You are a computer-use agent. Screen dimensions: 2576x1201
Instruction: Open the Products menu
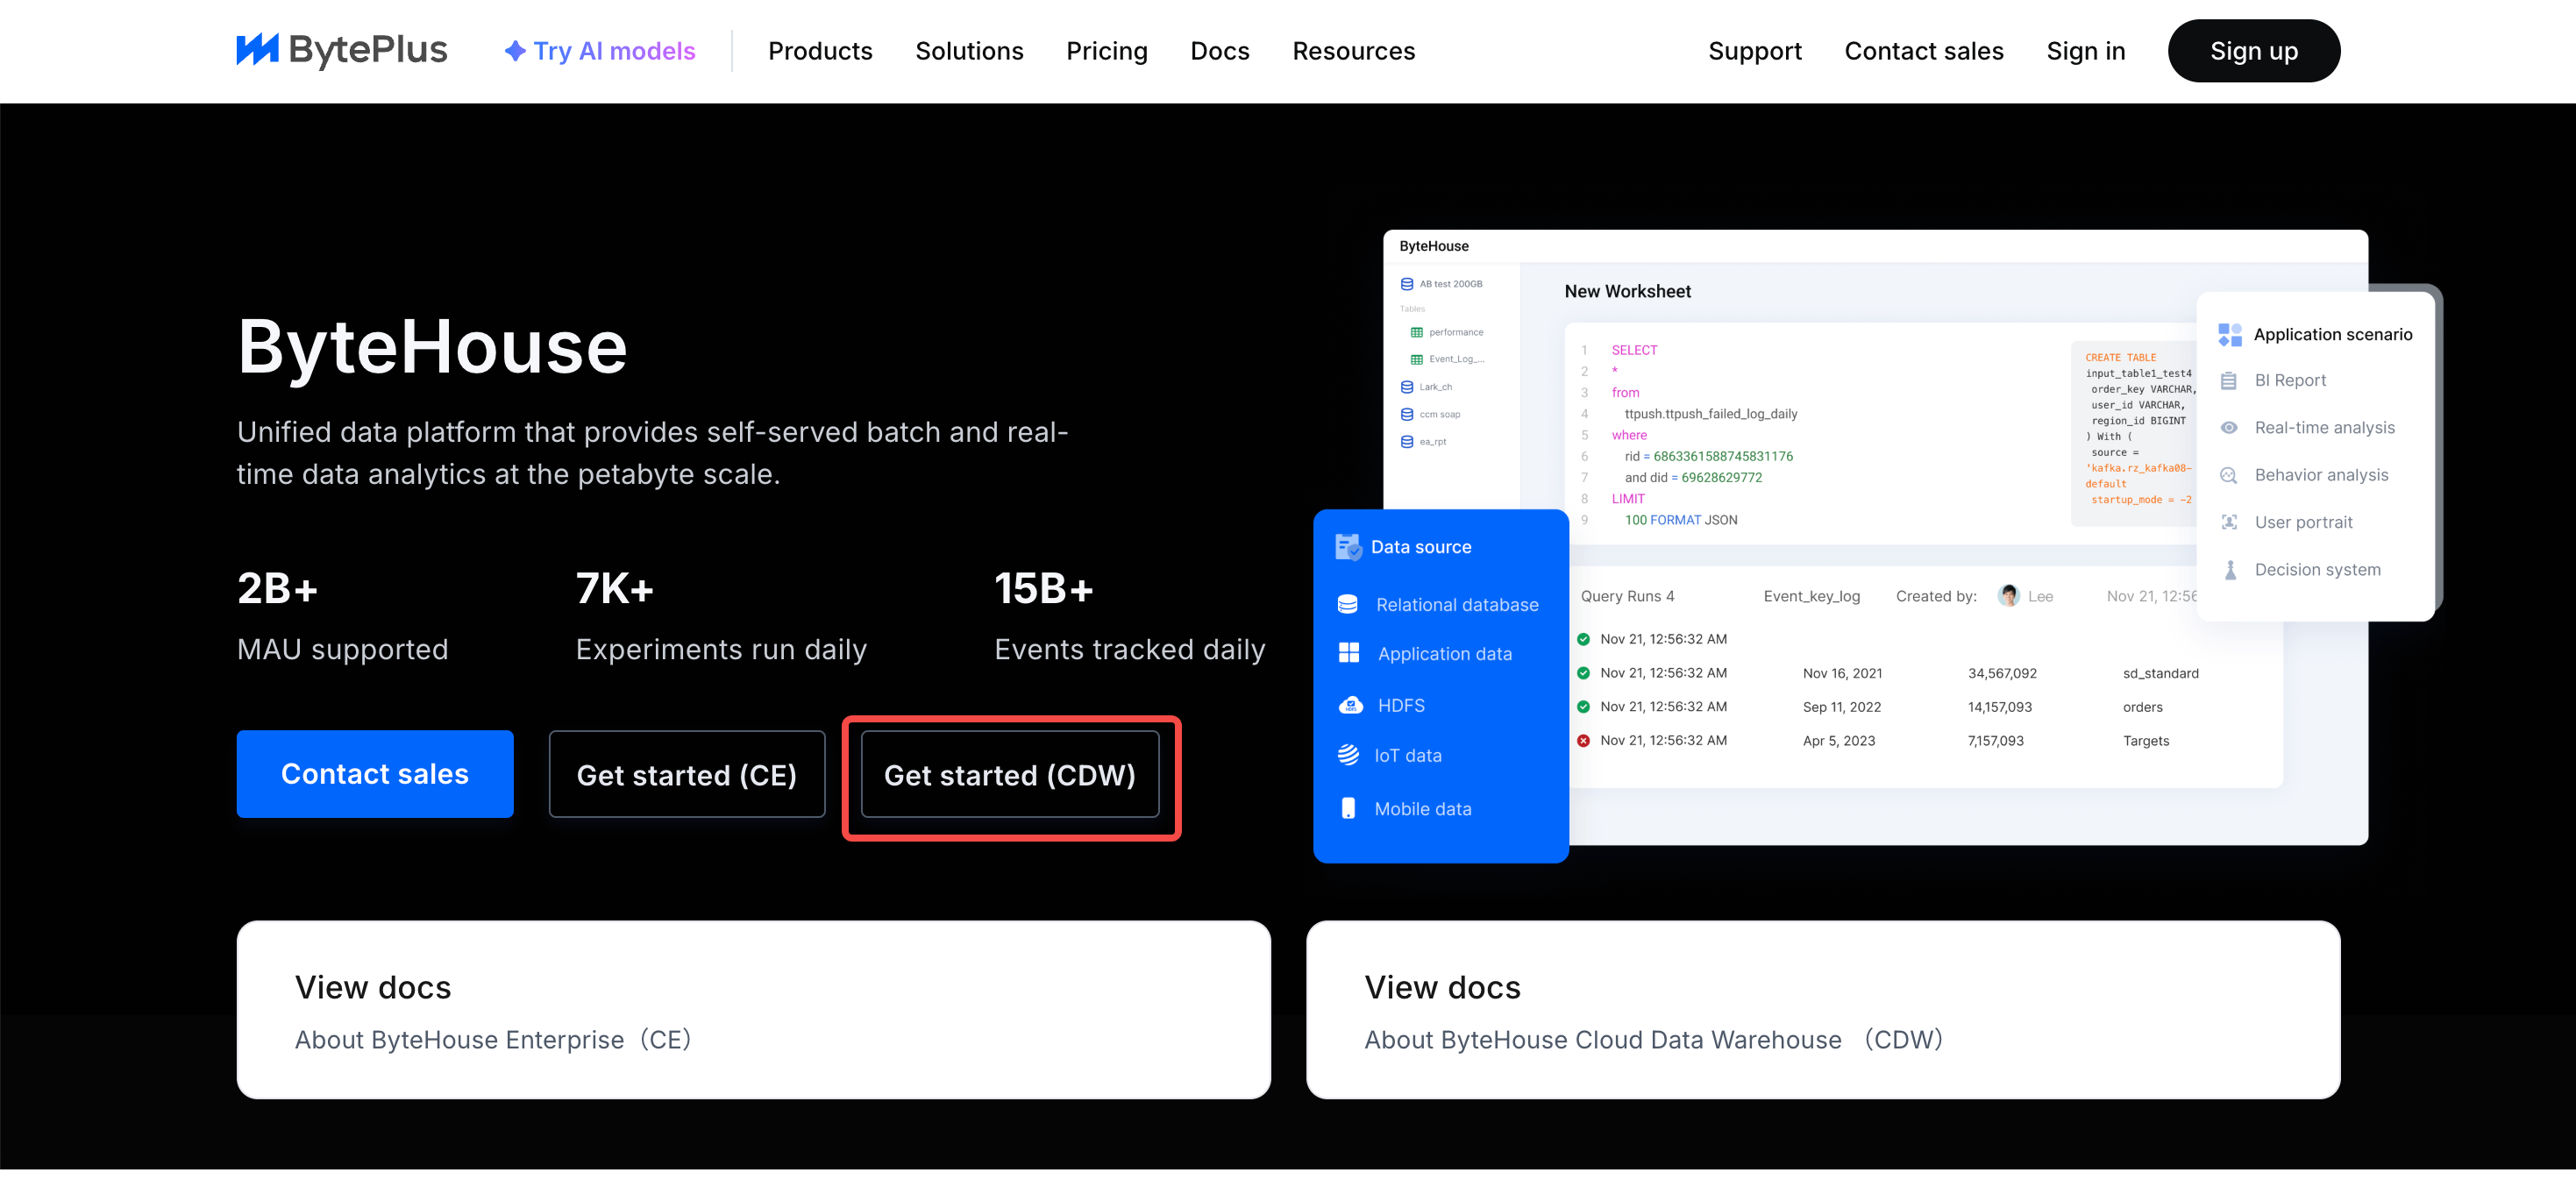pos(819,51)
